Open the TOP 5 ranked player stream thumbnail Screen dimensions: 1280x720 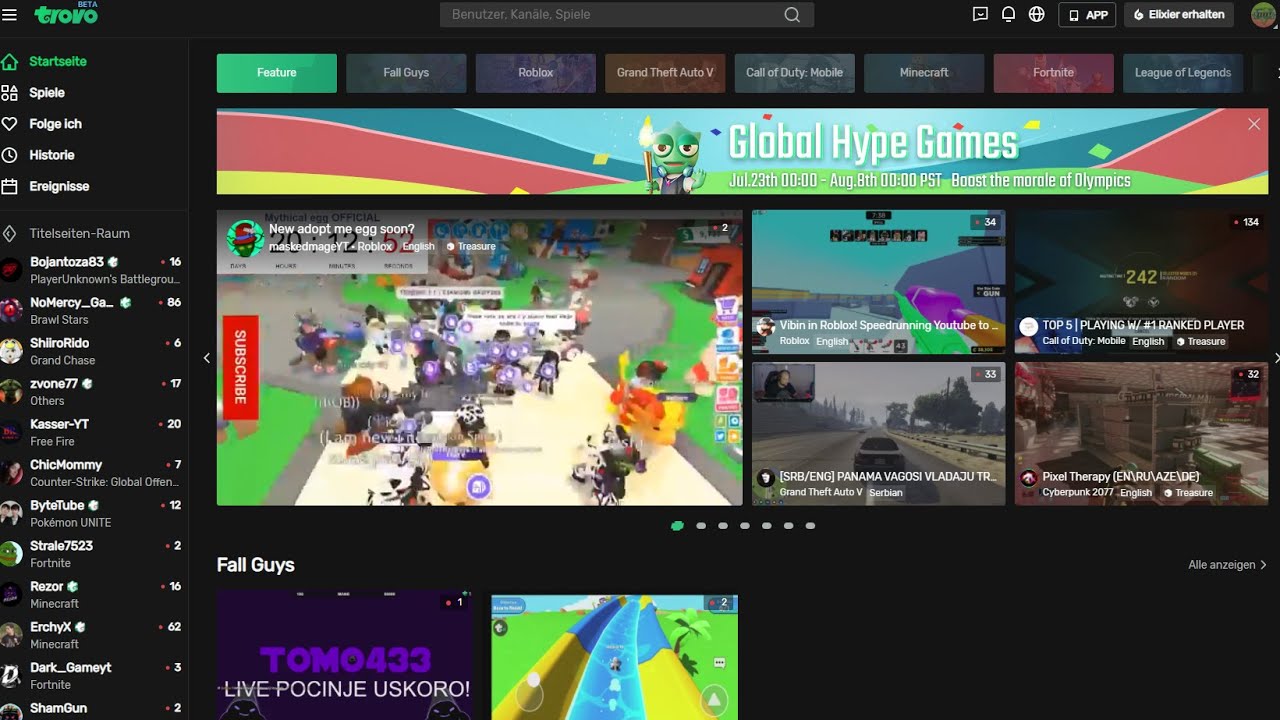(x=1141, y=282)
